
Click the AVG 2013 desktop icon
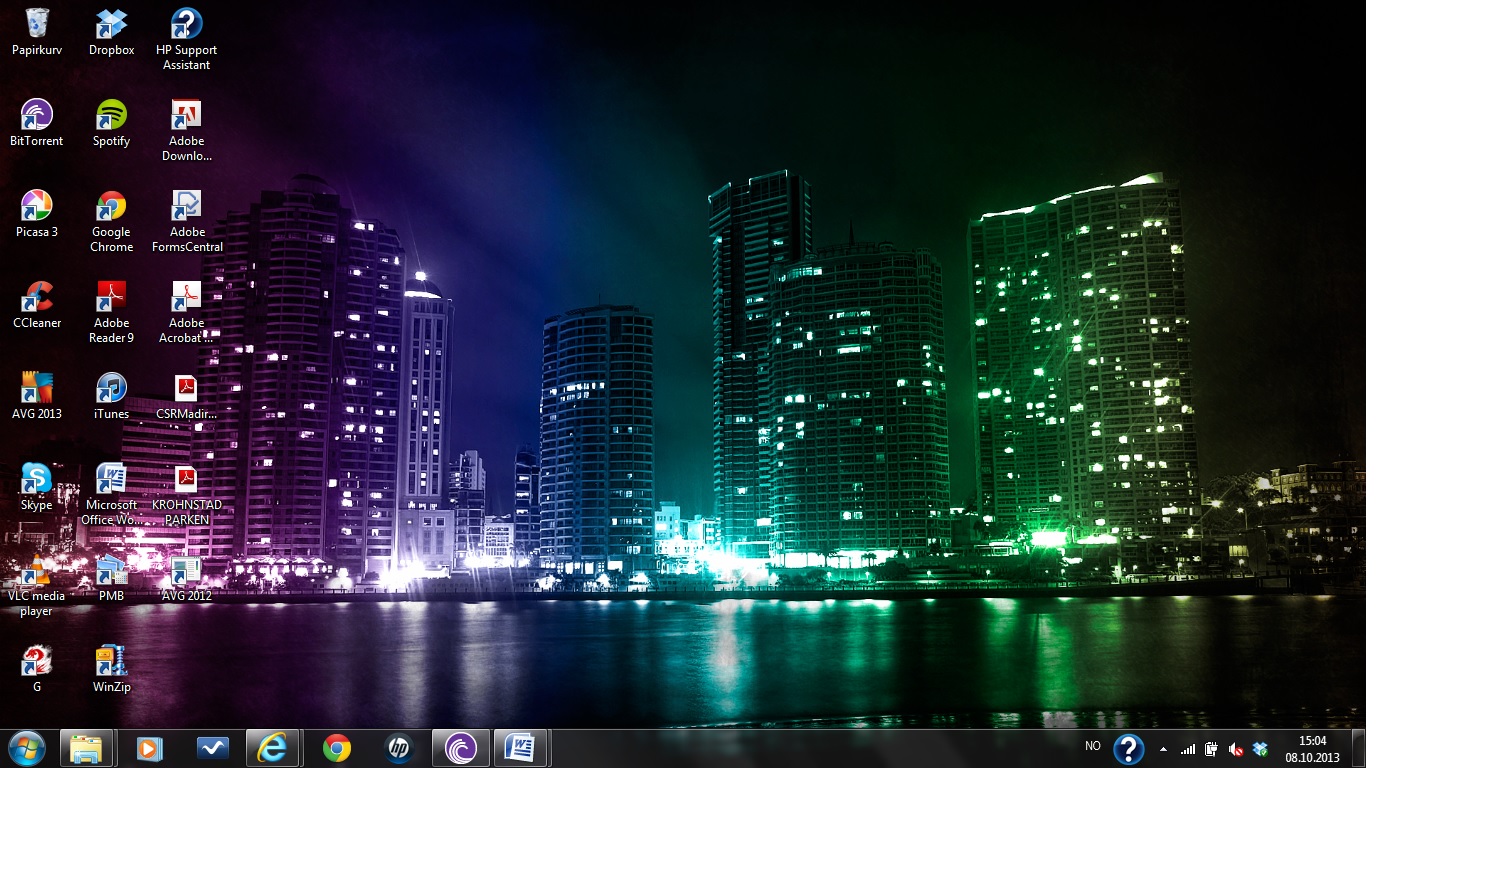tap(37, 396)
